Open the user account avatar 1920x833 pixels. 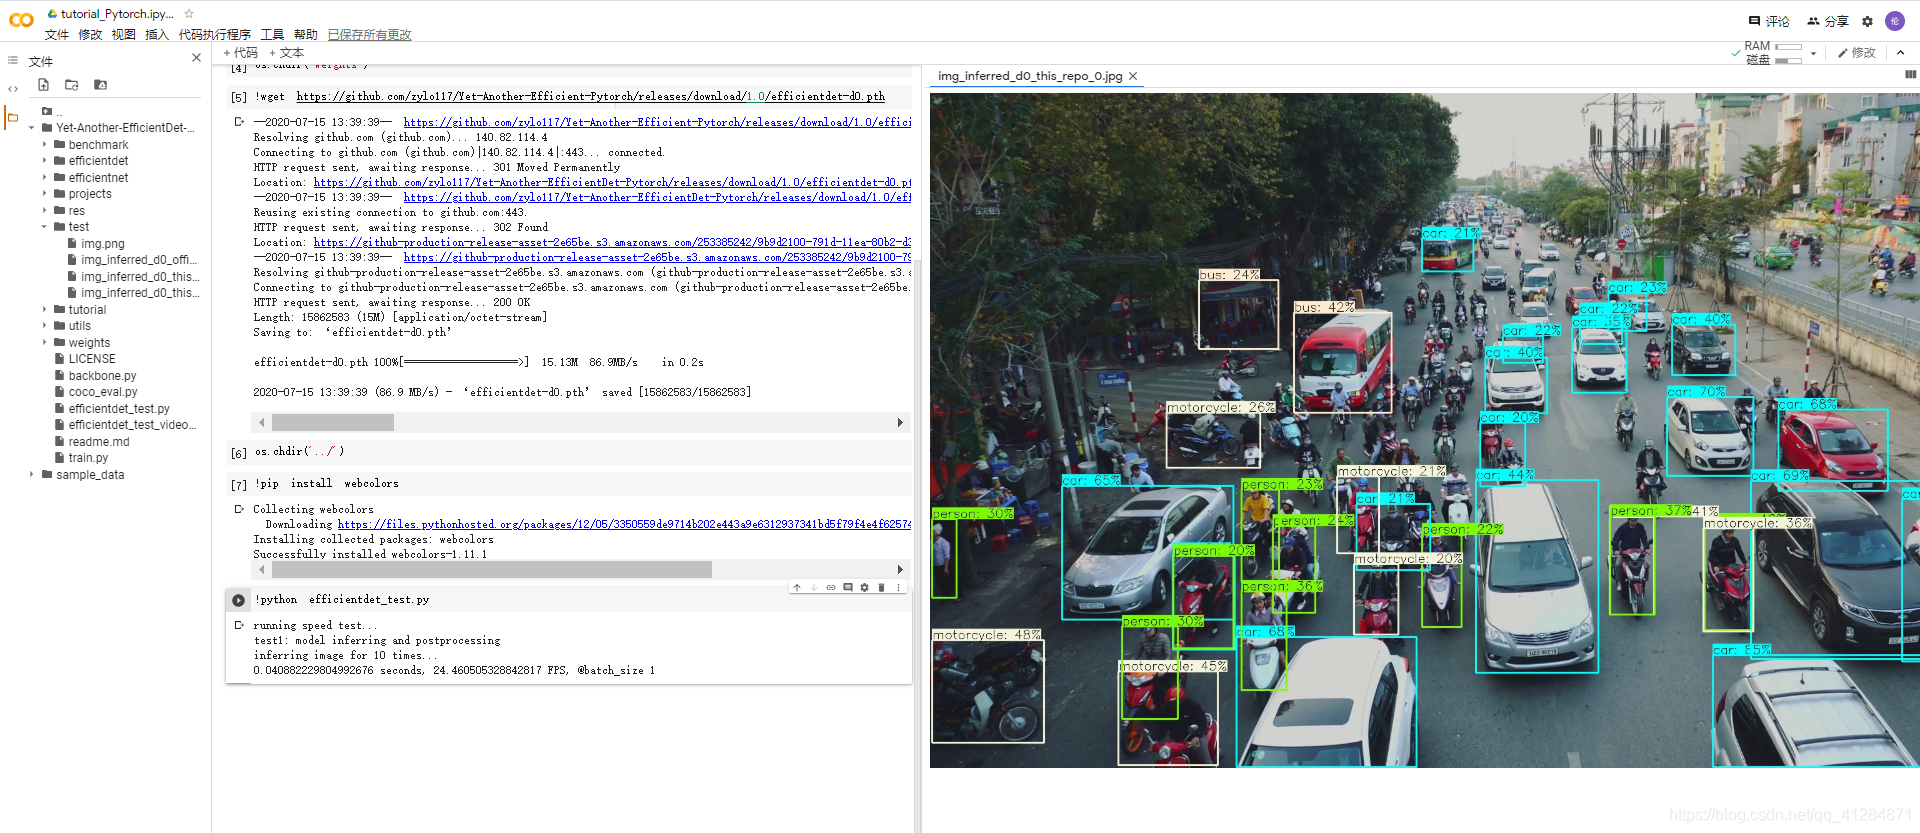(1894, 21)
